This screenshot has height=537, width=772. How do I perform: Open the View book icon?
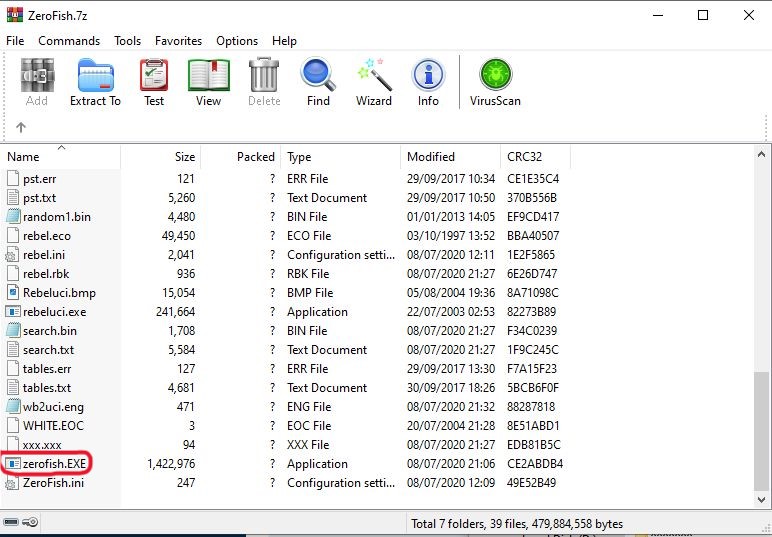point(209,75)
